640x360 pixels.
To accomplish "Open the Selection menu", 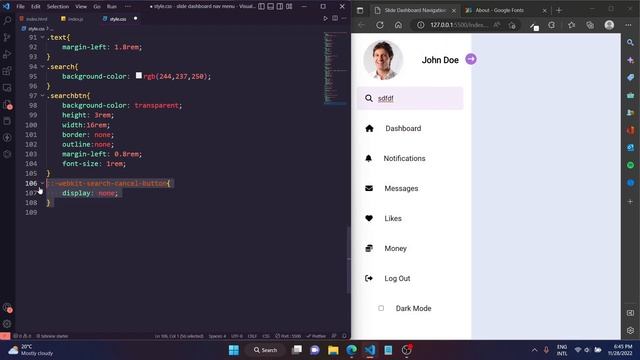I will 58,7.
